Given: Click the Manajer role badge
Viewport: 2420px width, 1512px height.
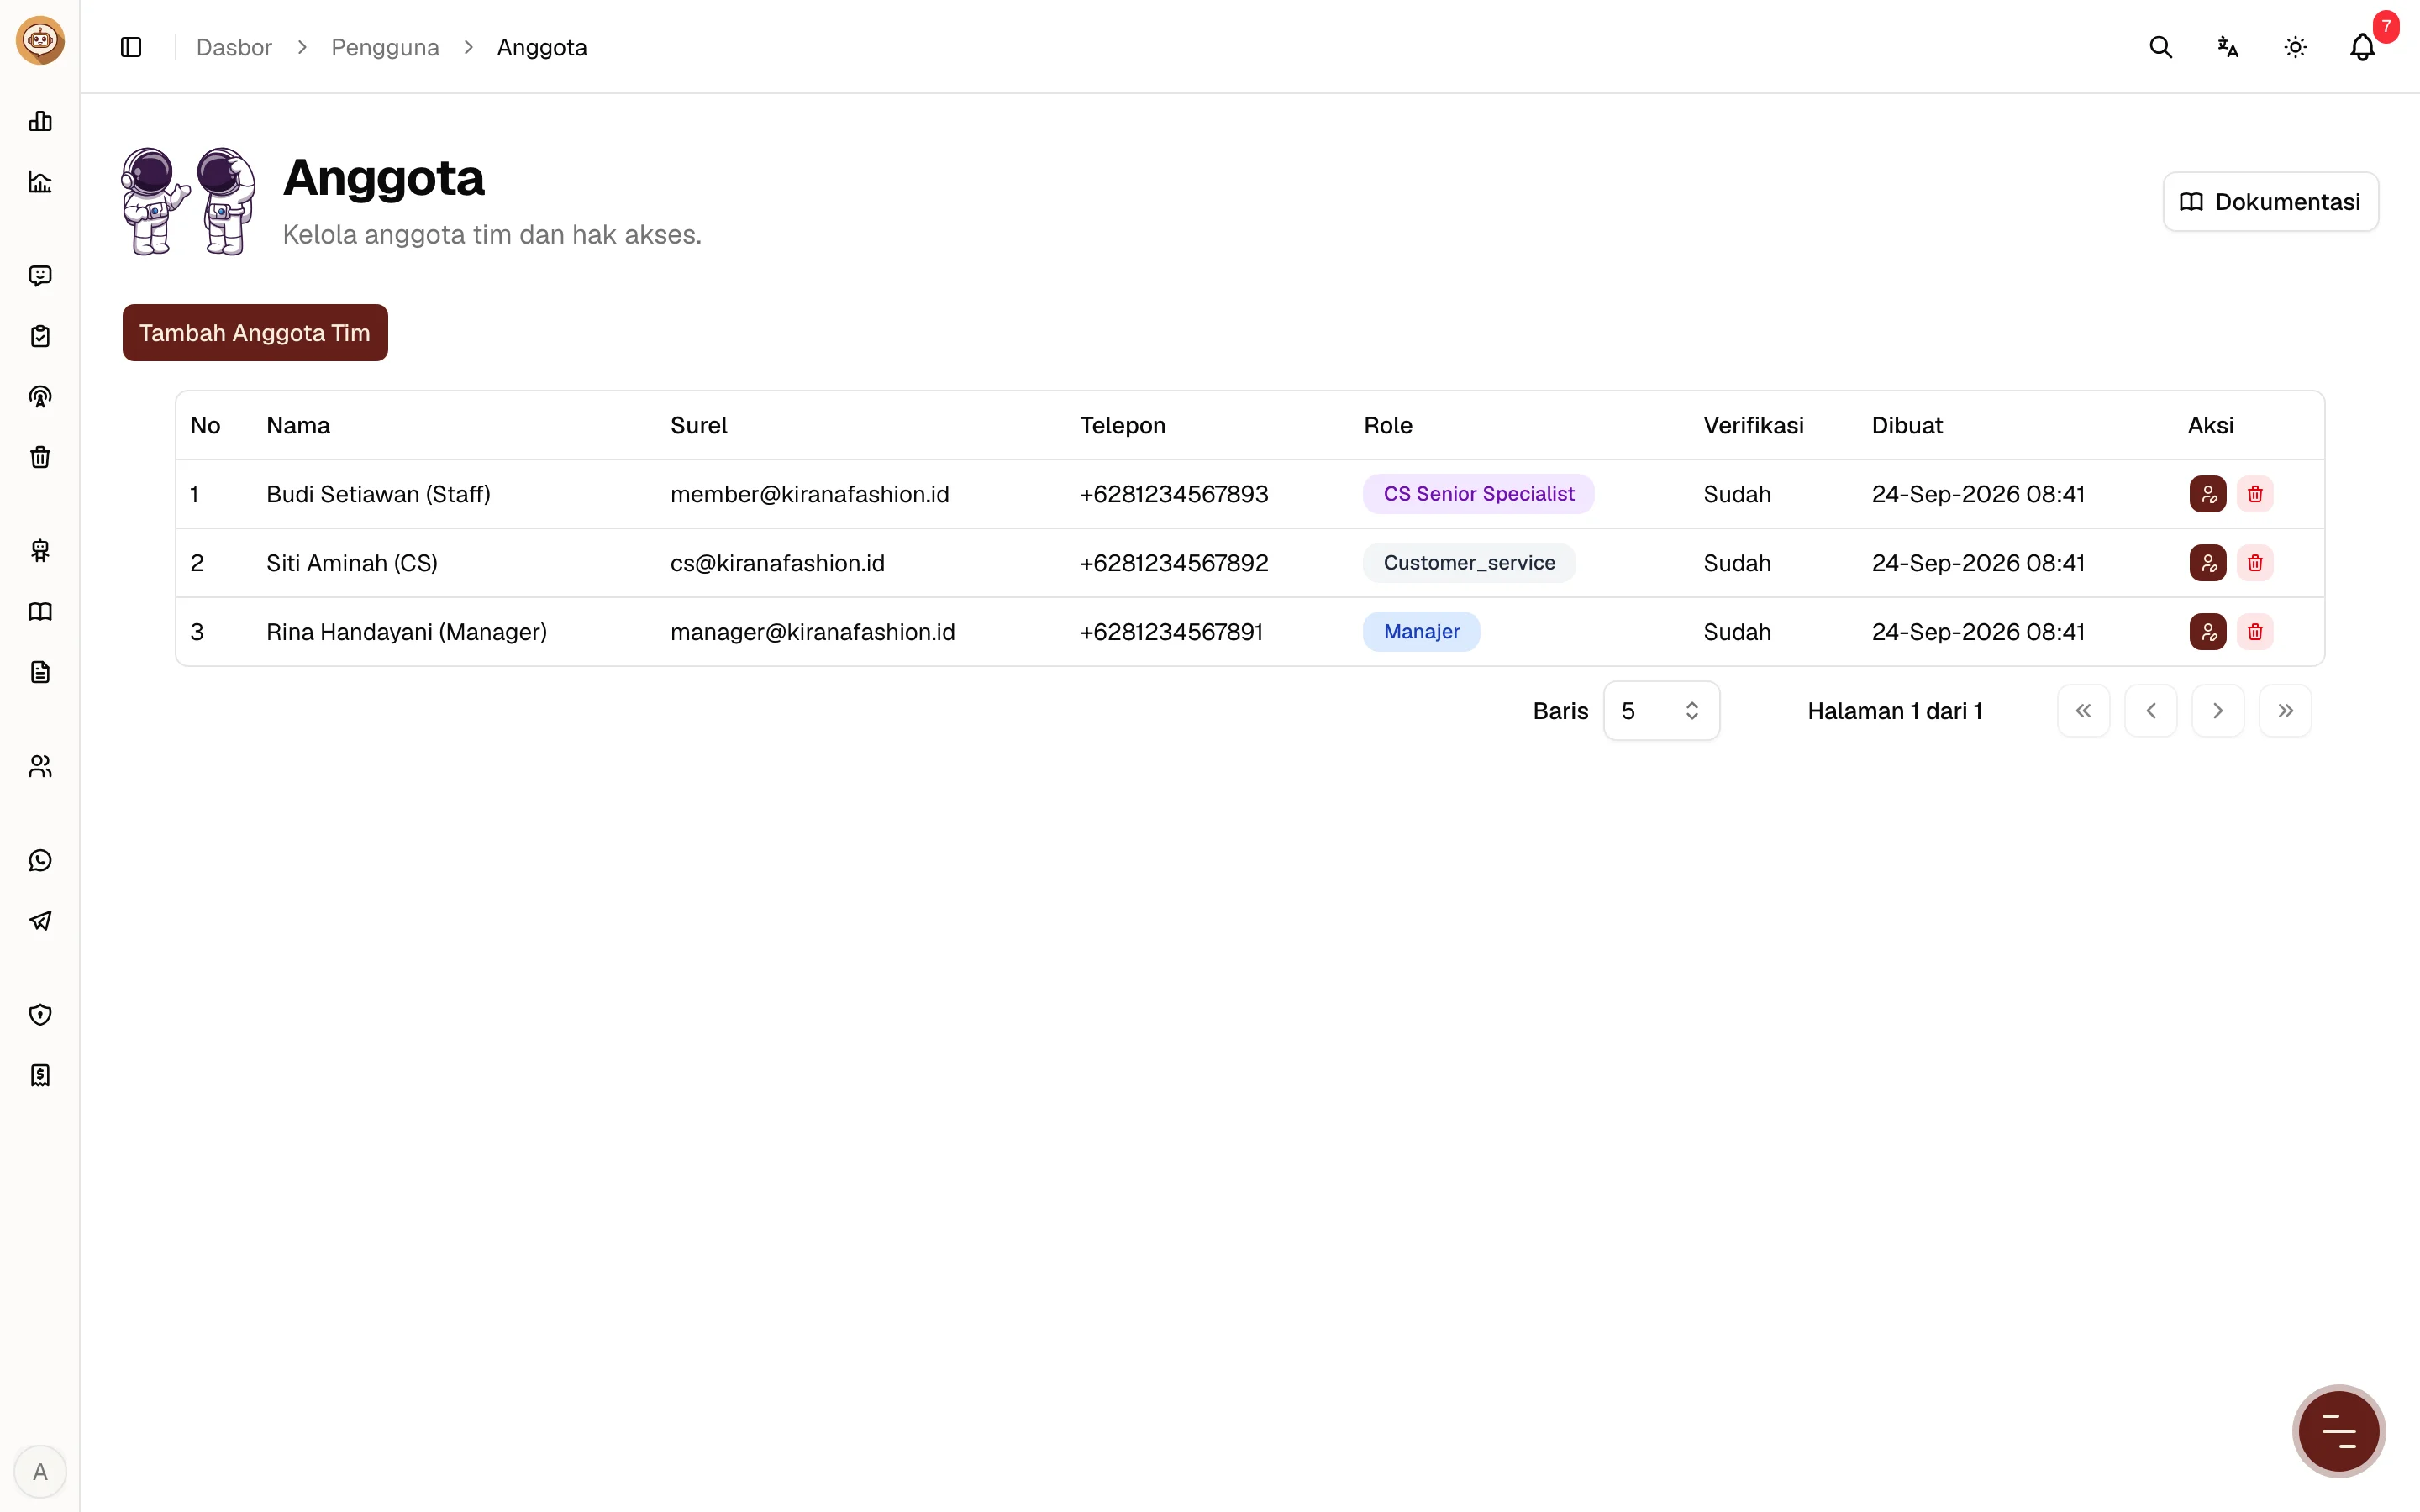Looking at the screenshot, I should click(1421, 632).
